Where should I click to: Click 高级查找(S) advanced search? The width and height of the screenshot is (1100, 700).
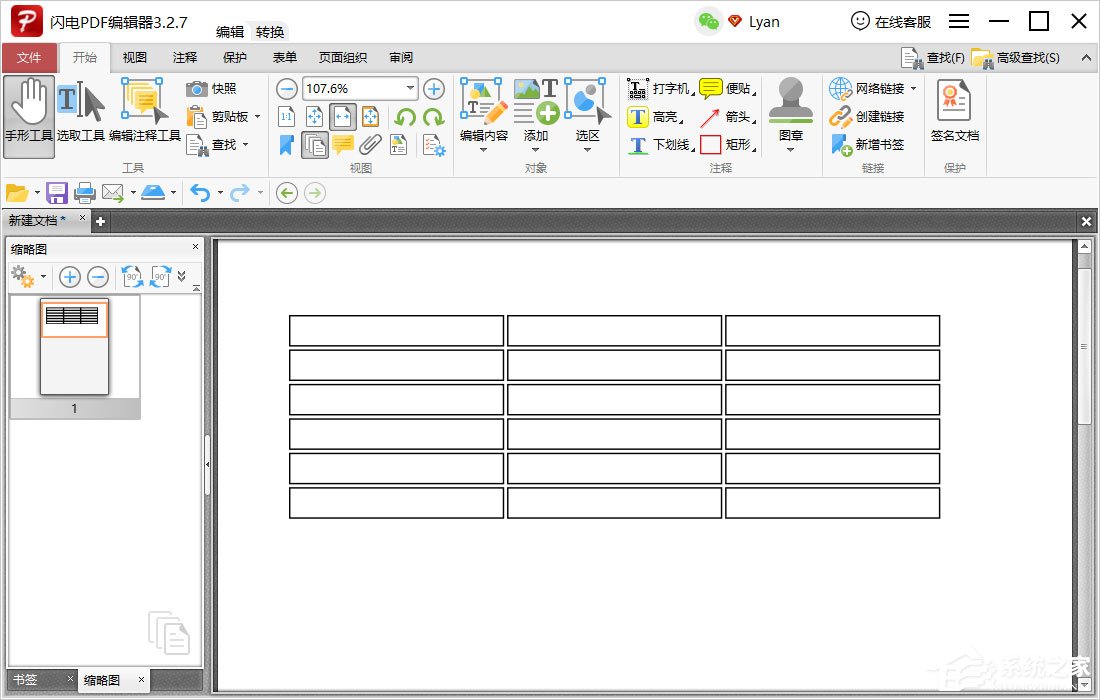point(1016,58)
